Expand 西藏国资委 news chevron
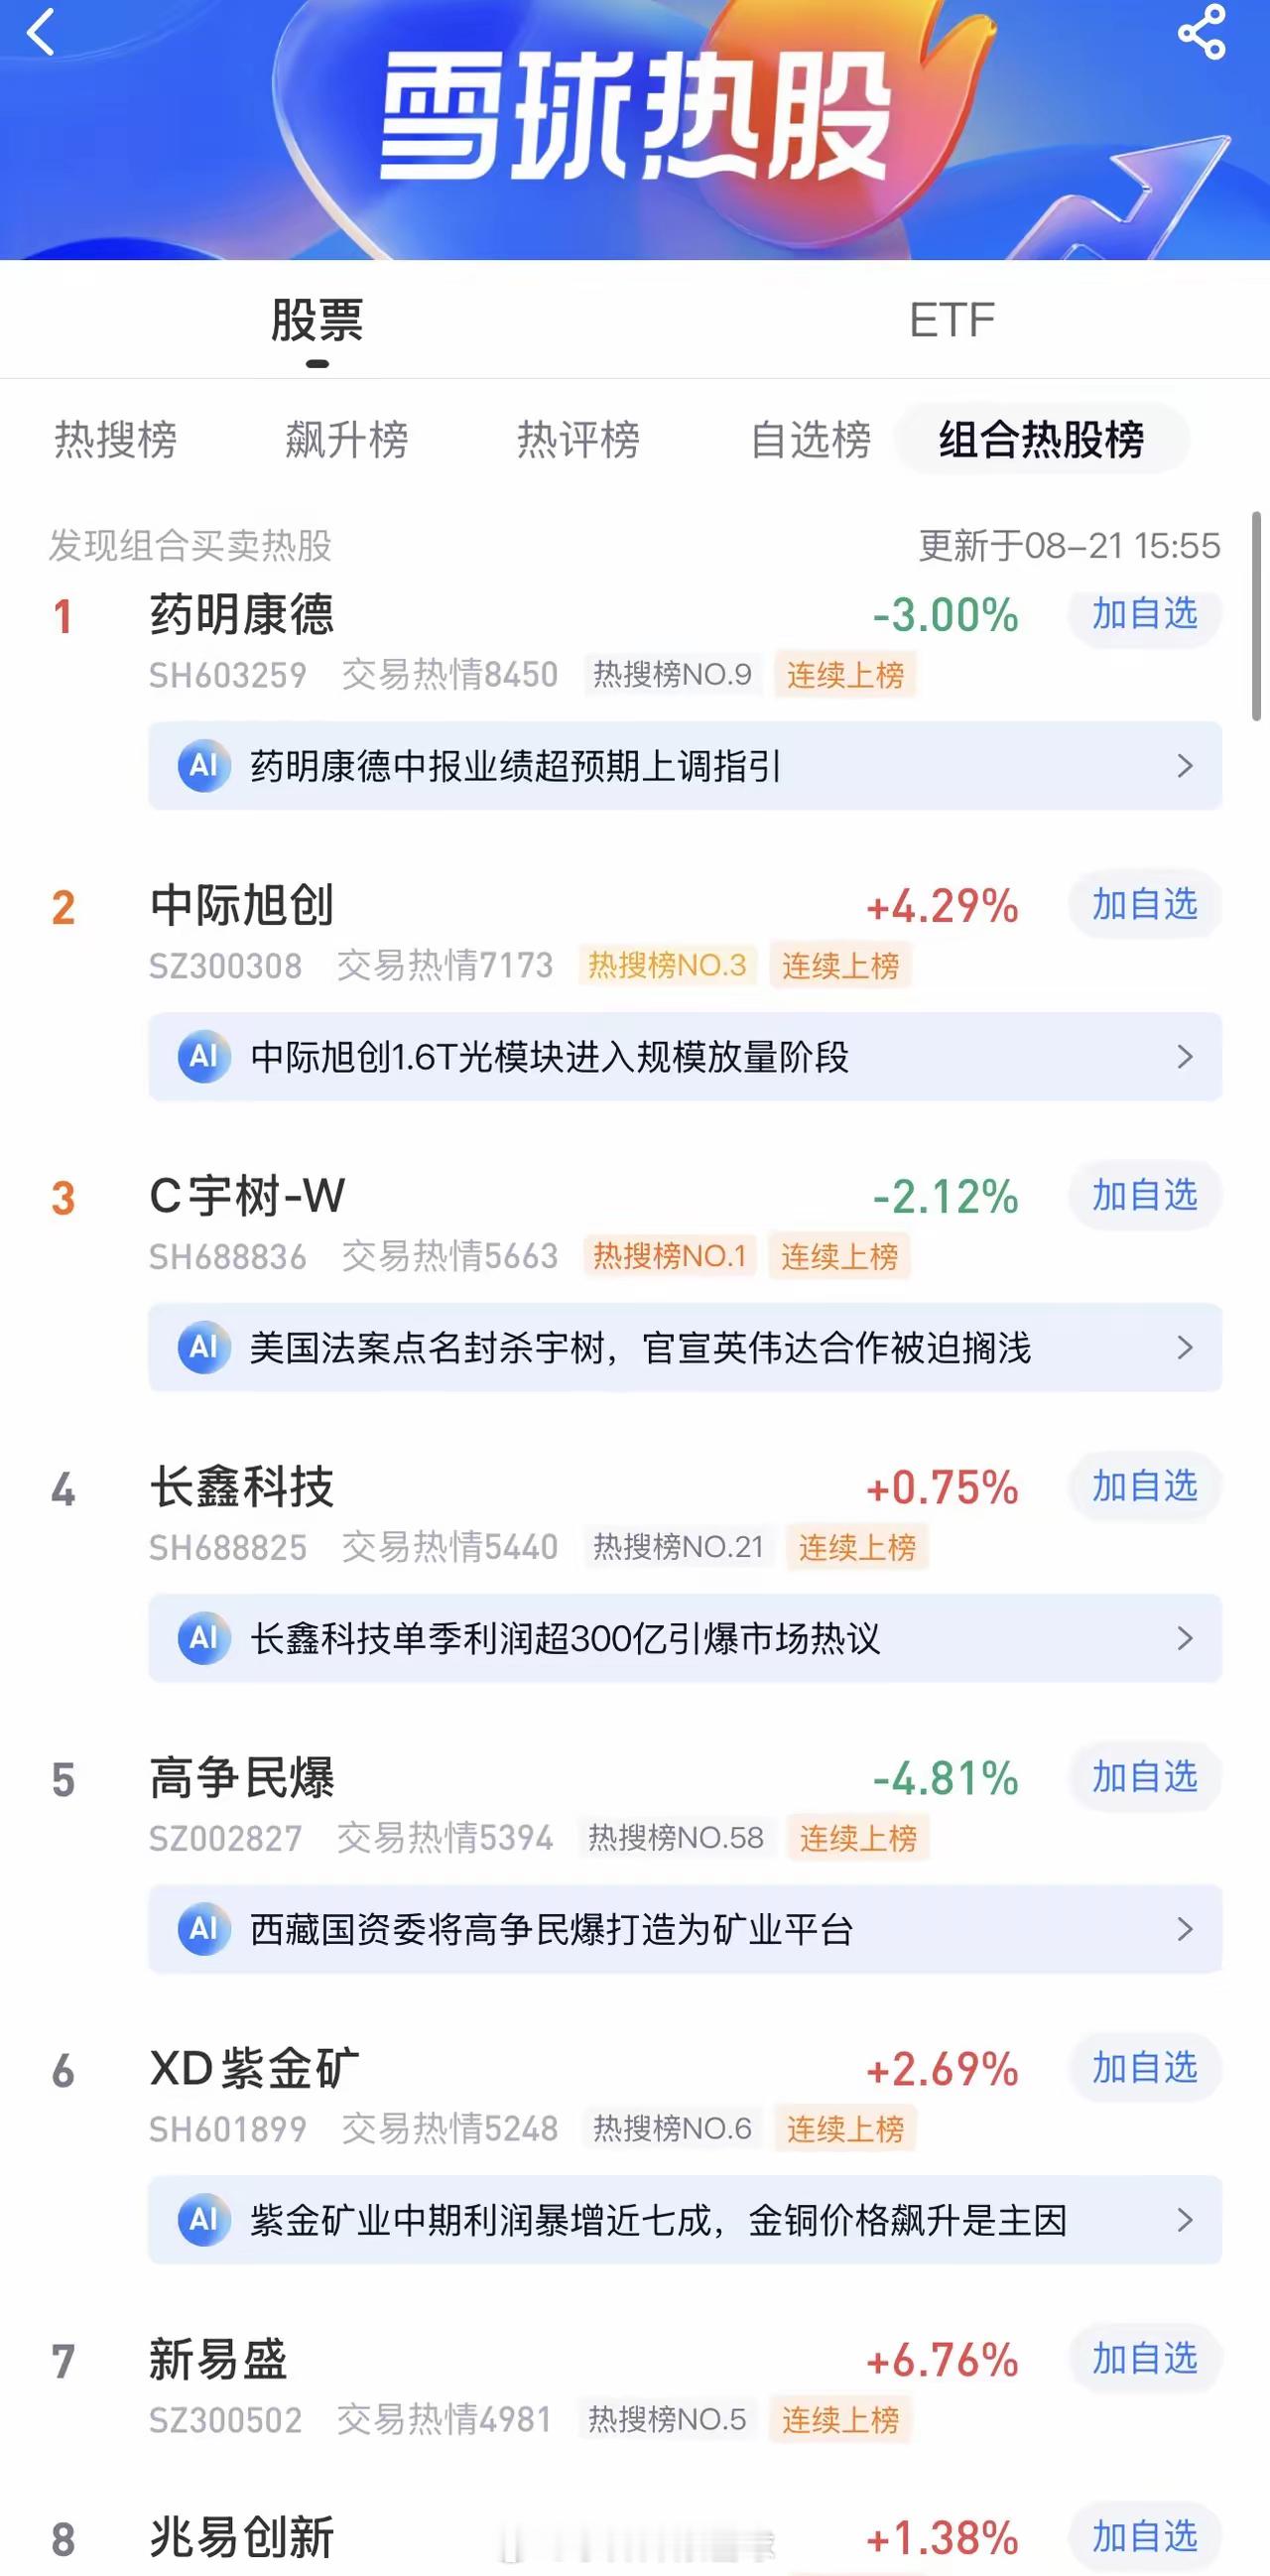This screenshot has width=1270, height=2576. click(1186, 1929)
